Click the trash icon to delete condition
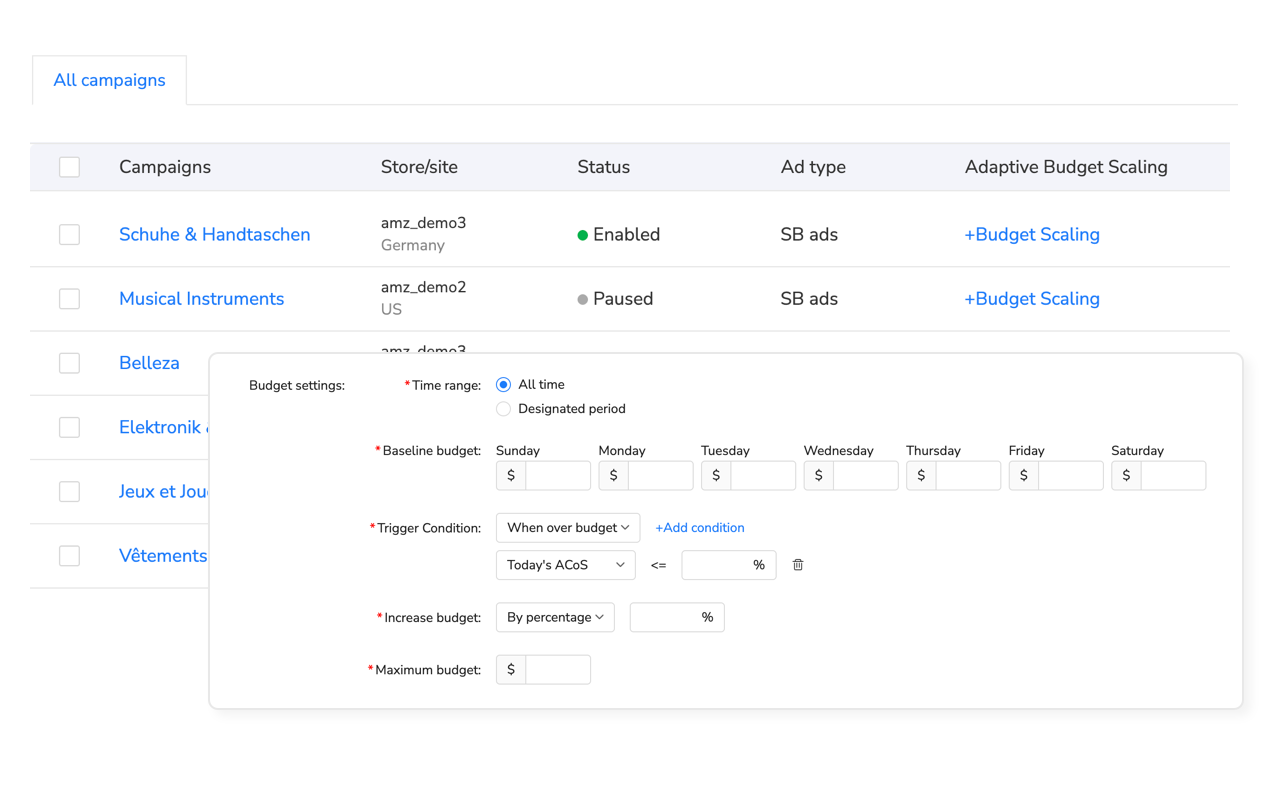Screen dimensions: 1272x800 pyautogui.click(x=798, y=565)
